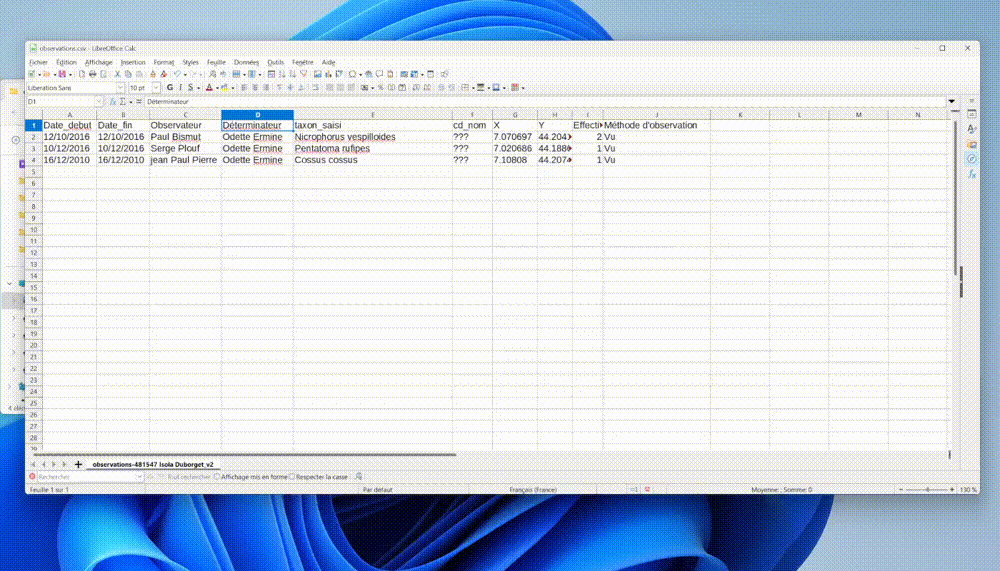Click the Find and Replace icon
Screen dimensions: 1000x571
[212, 74]
